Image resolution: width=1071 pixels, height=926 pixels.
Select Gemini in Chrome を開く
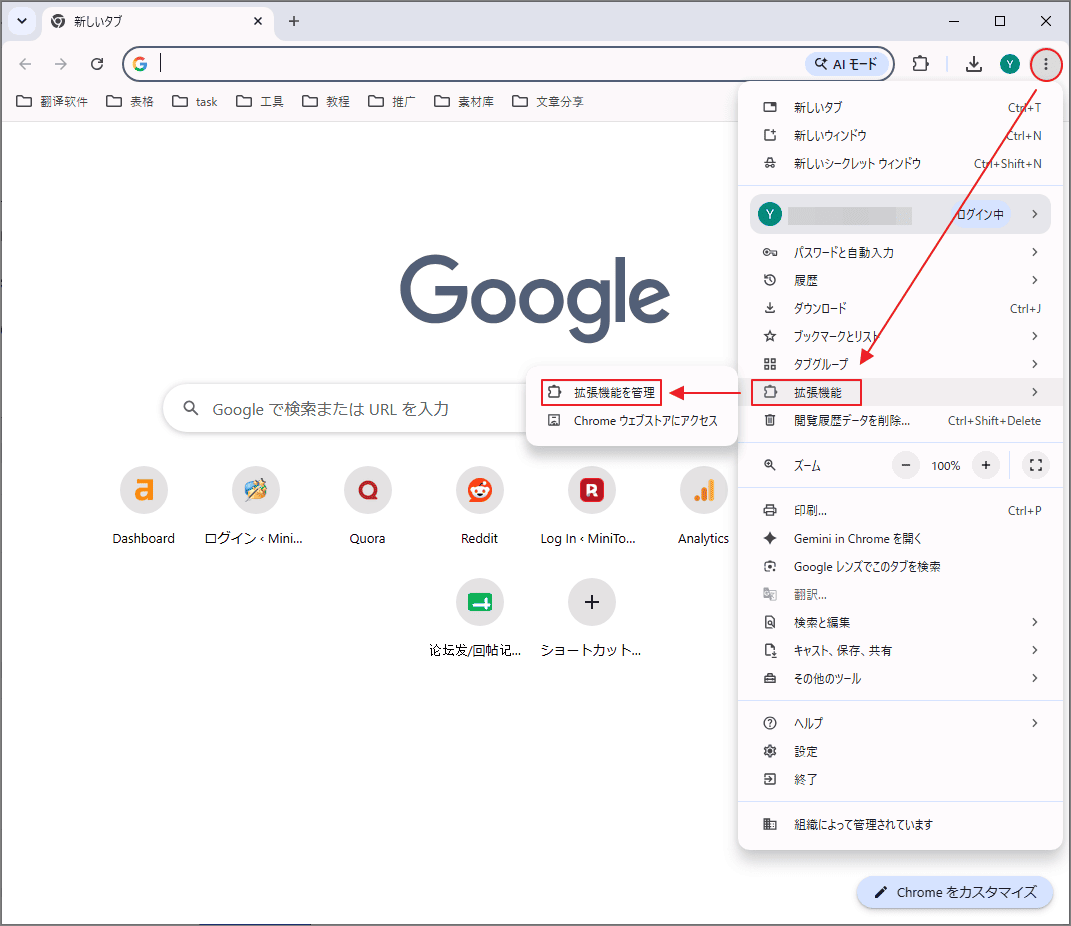[x=901, y=538]
